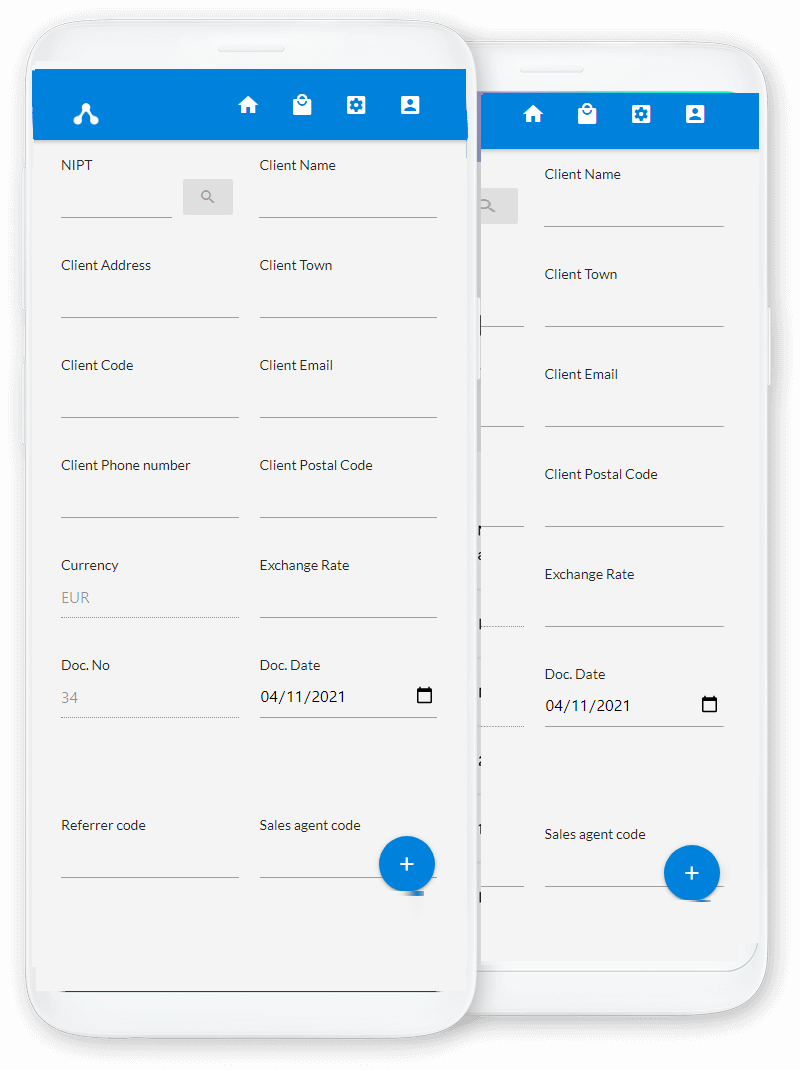Tap the home icon on back phone
The height and width of the screenshot is (1070, 800).
point(533,114)
